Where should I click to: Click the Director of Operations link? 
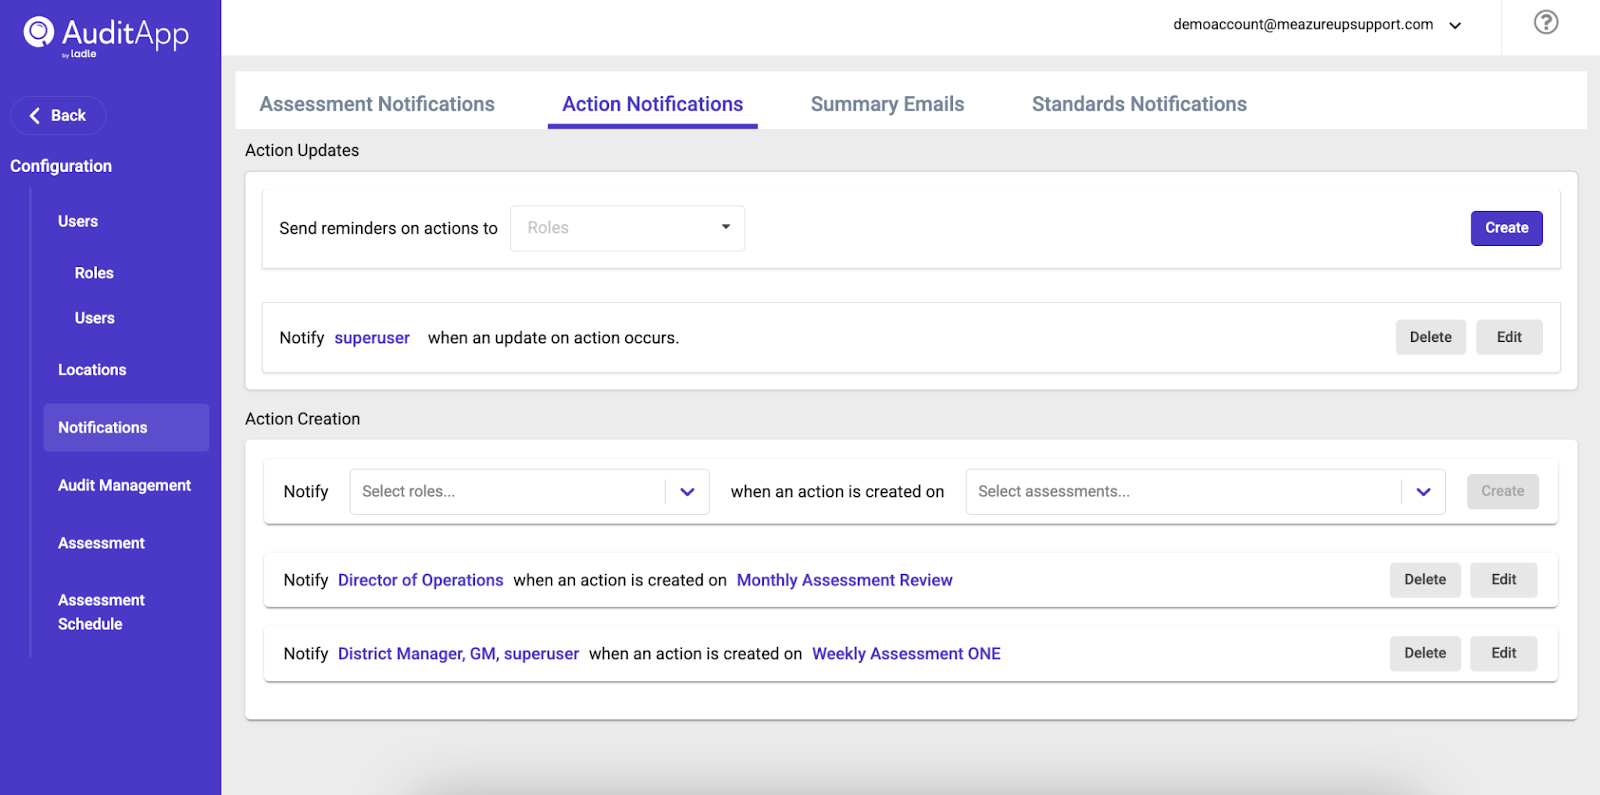click(x=420, y=580)
